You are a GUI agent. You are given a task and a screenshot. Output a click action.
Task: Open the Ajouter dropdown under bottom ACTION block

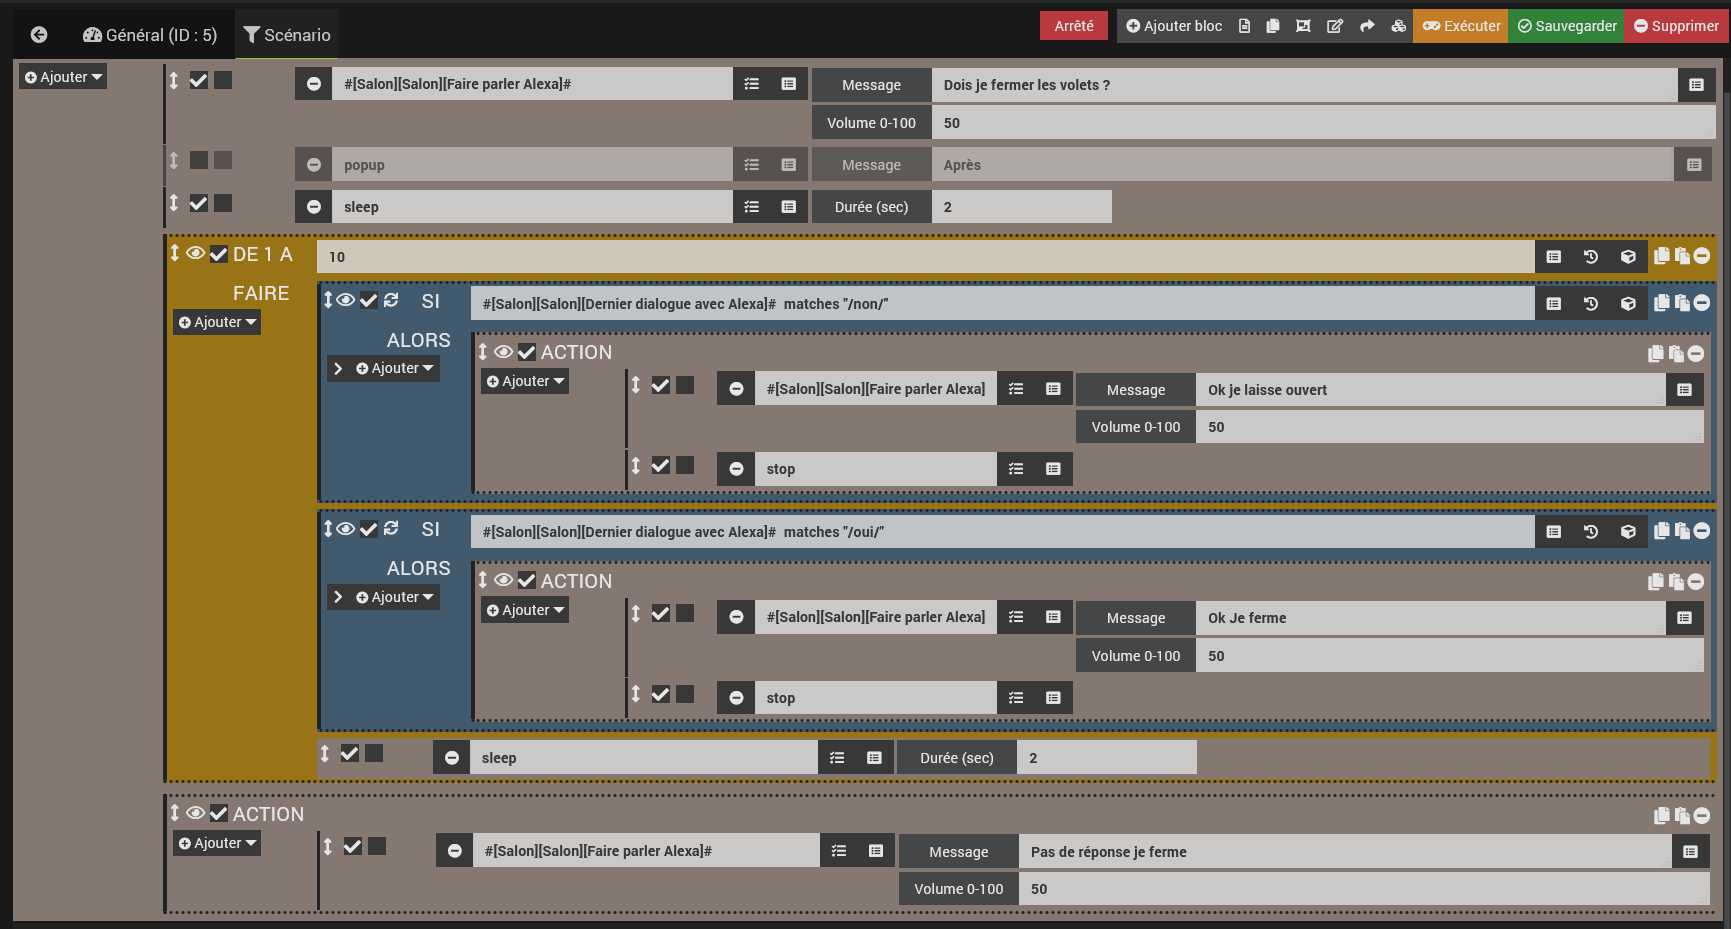click(217, 843)
